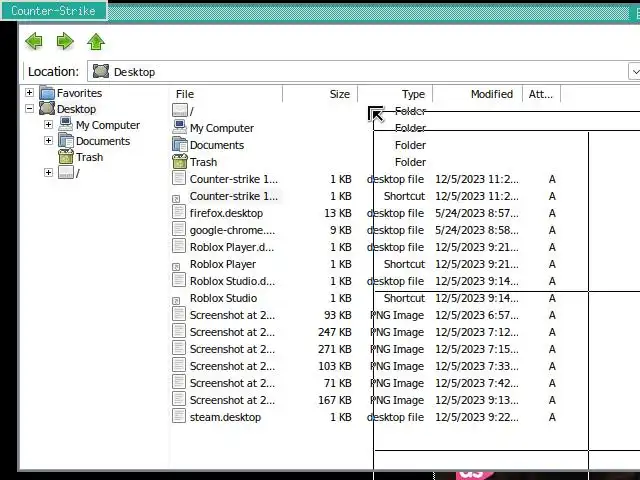Screen dimensions: 640x480
Task: Click the Location field showing Desktop
Action: tap(357, 72)
